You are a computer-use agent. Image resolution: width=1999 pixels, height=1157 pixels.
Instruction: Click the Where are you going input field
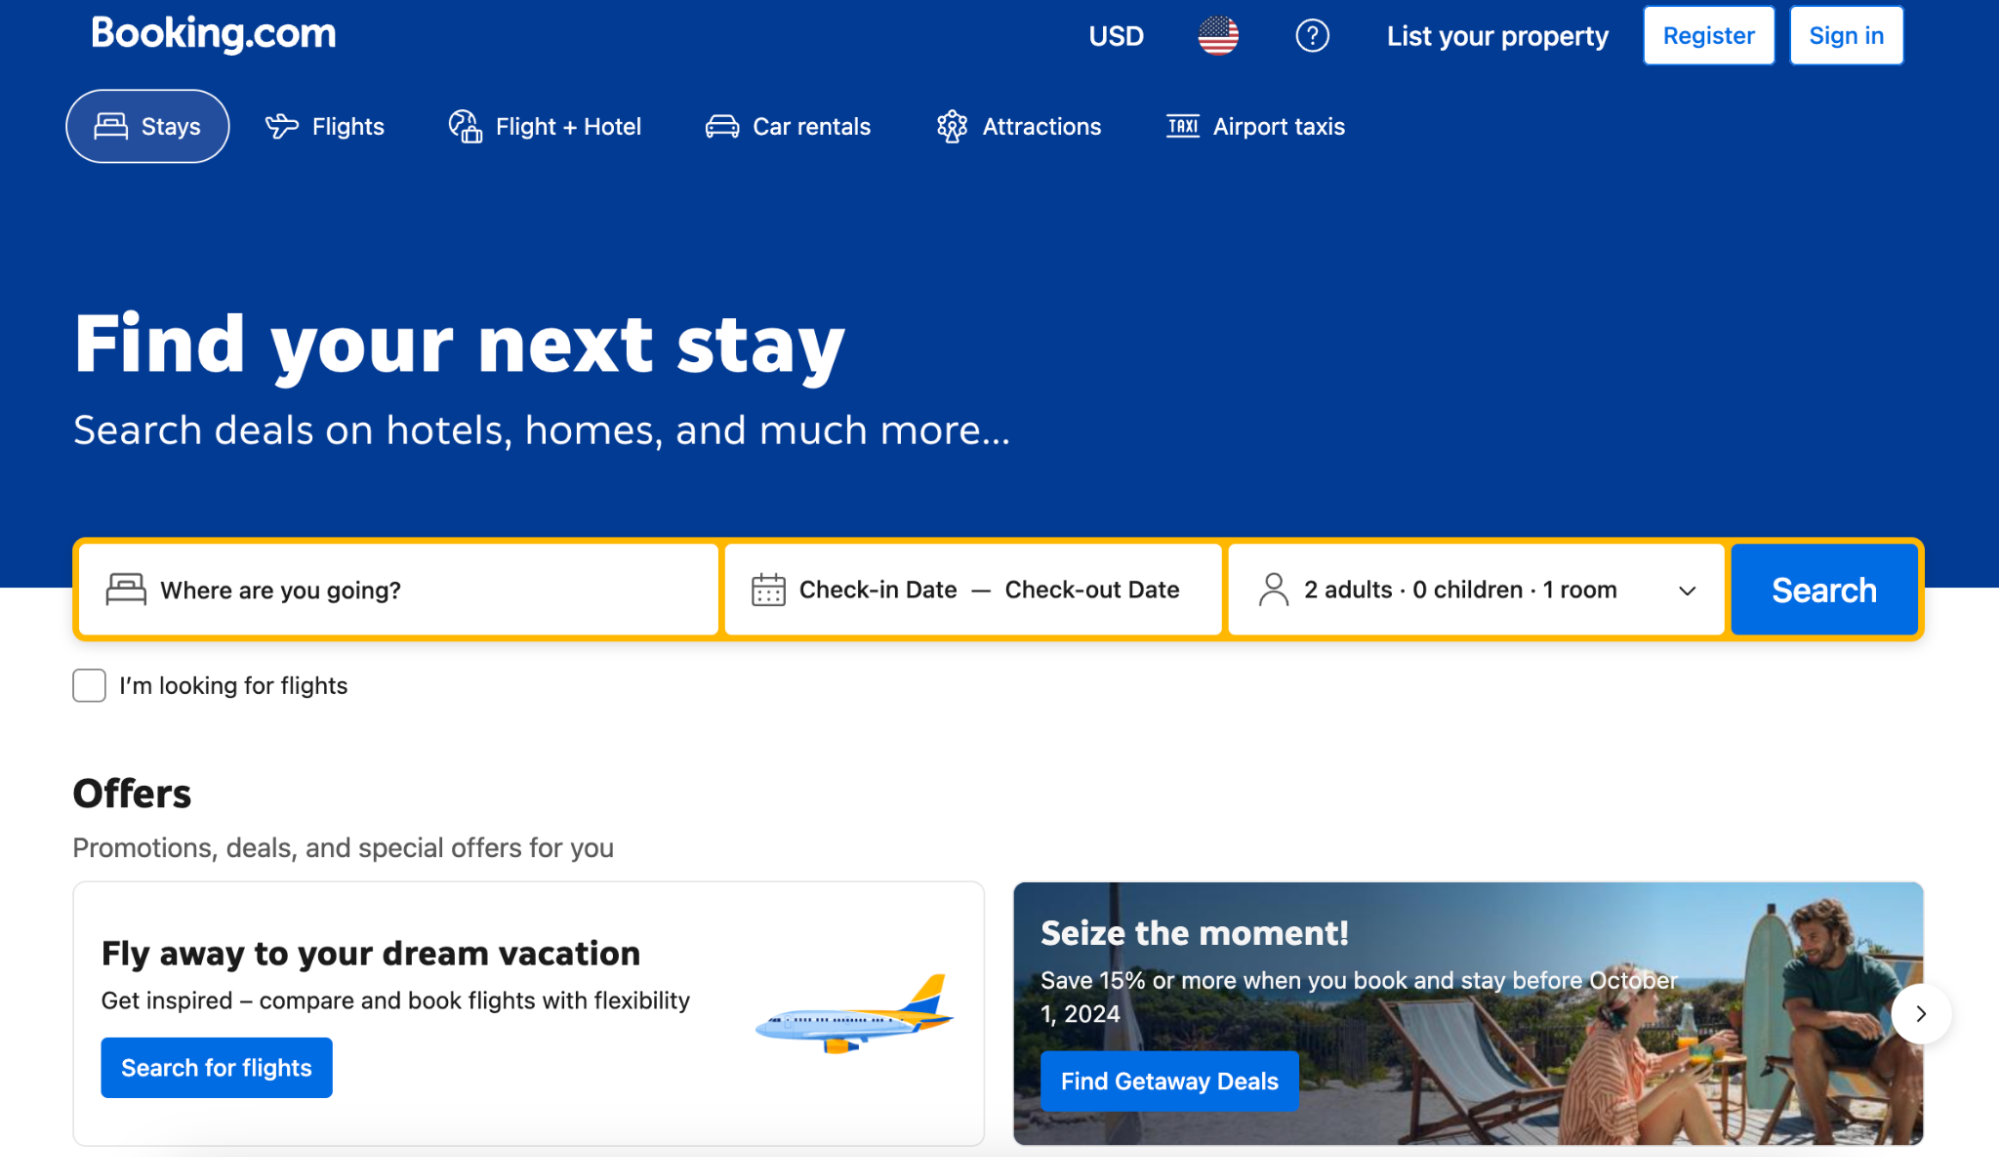398,590
